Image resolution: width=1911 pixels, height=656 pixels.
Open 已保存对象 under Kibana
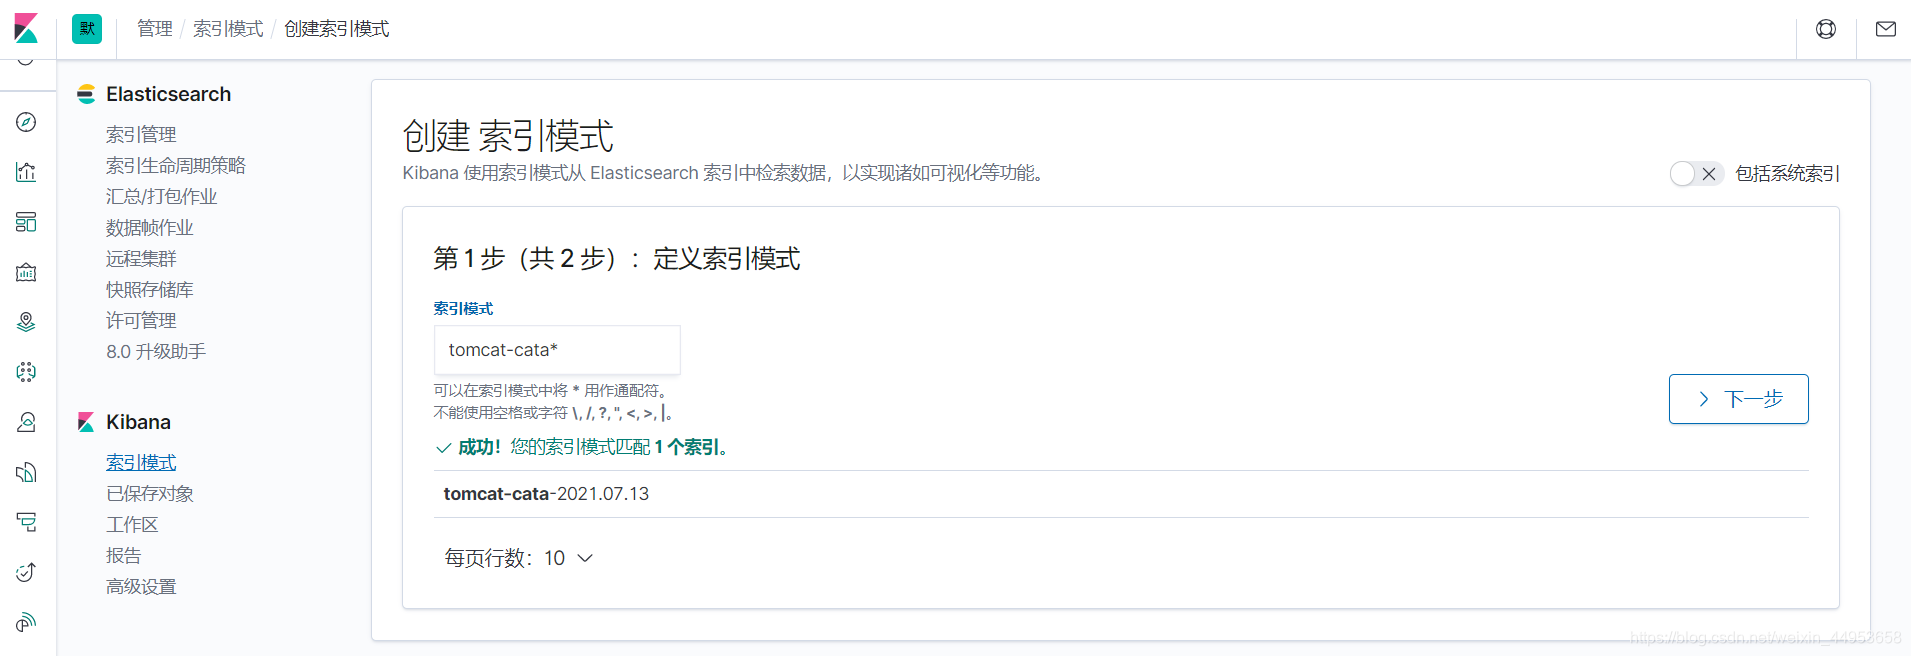(150, 494)
